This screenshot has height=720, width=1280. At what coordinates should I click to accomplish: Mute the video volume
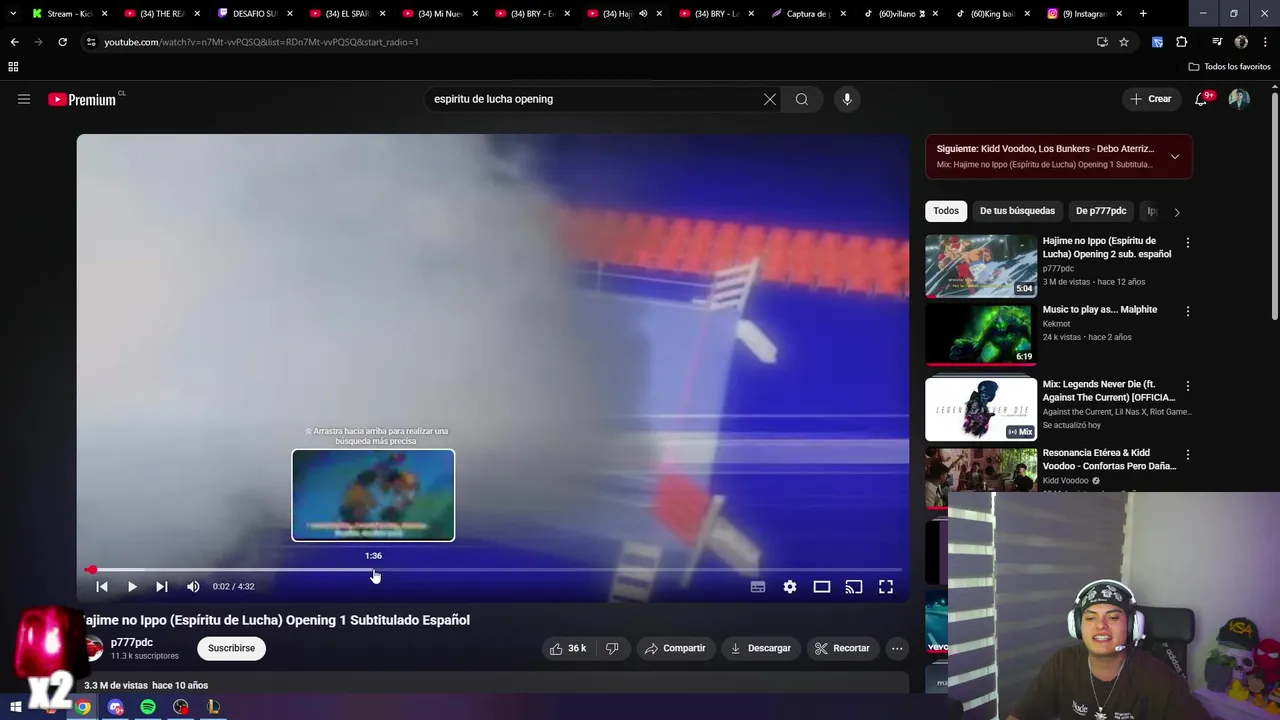click(193, 587)
